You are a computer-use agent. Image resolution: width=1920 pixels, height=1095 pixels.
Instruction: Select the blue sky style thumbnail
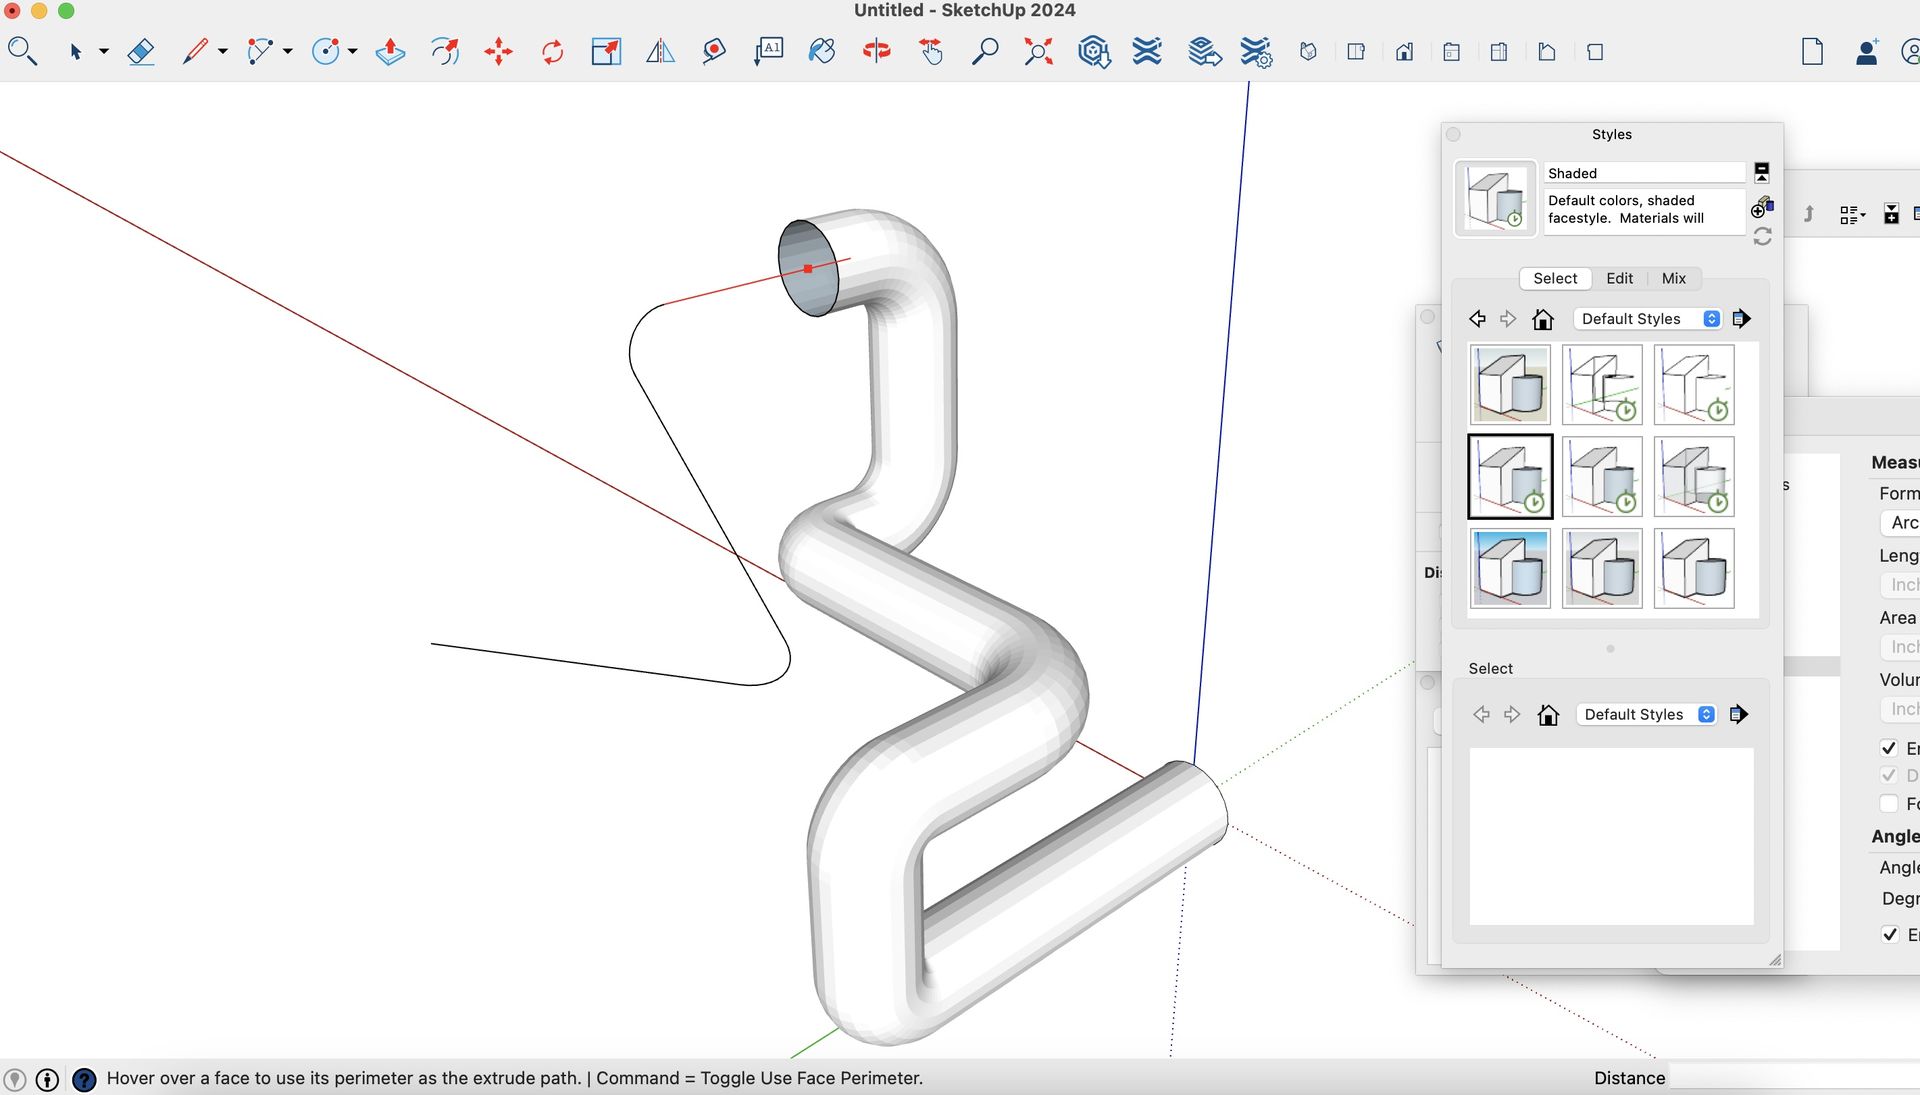coord(1509,569)
